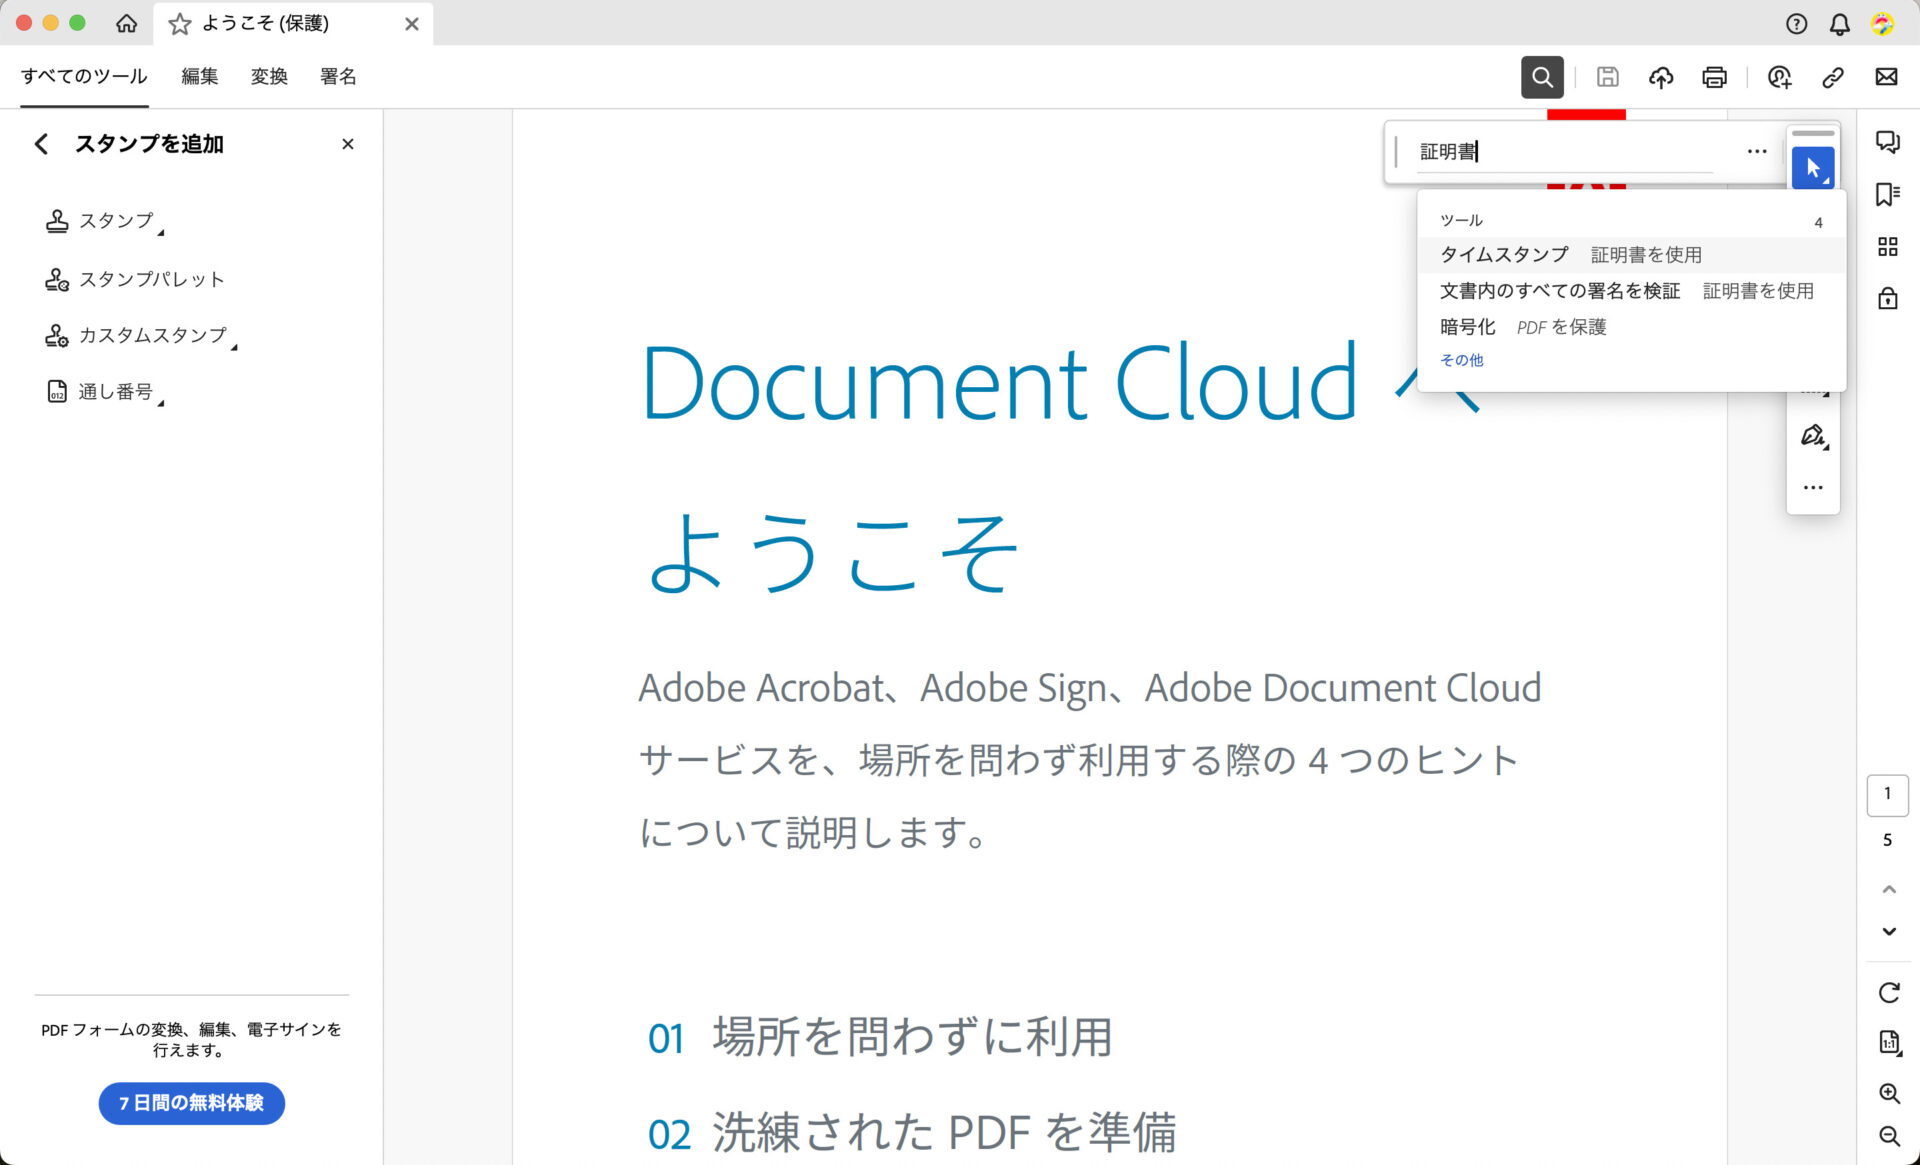This screenshot has height=1165, width=1920.
Task: Open search options ellipsis menu
Action: [x=1757, y=152]
